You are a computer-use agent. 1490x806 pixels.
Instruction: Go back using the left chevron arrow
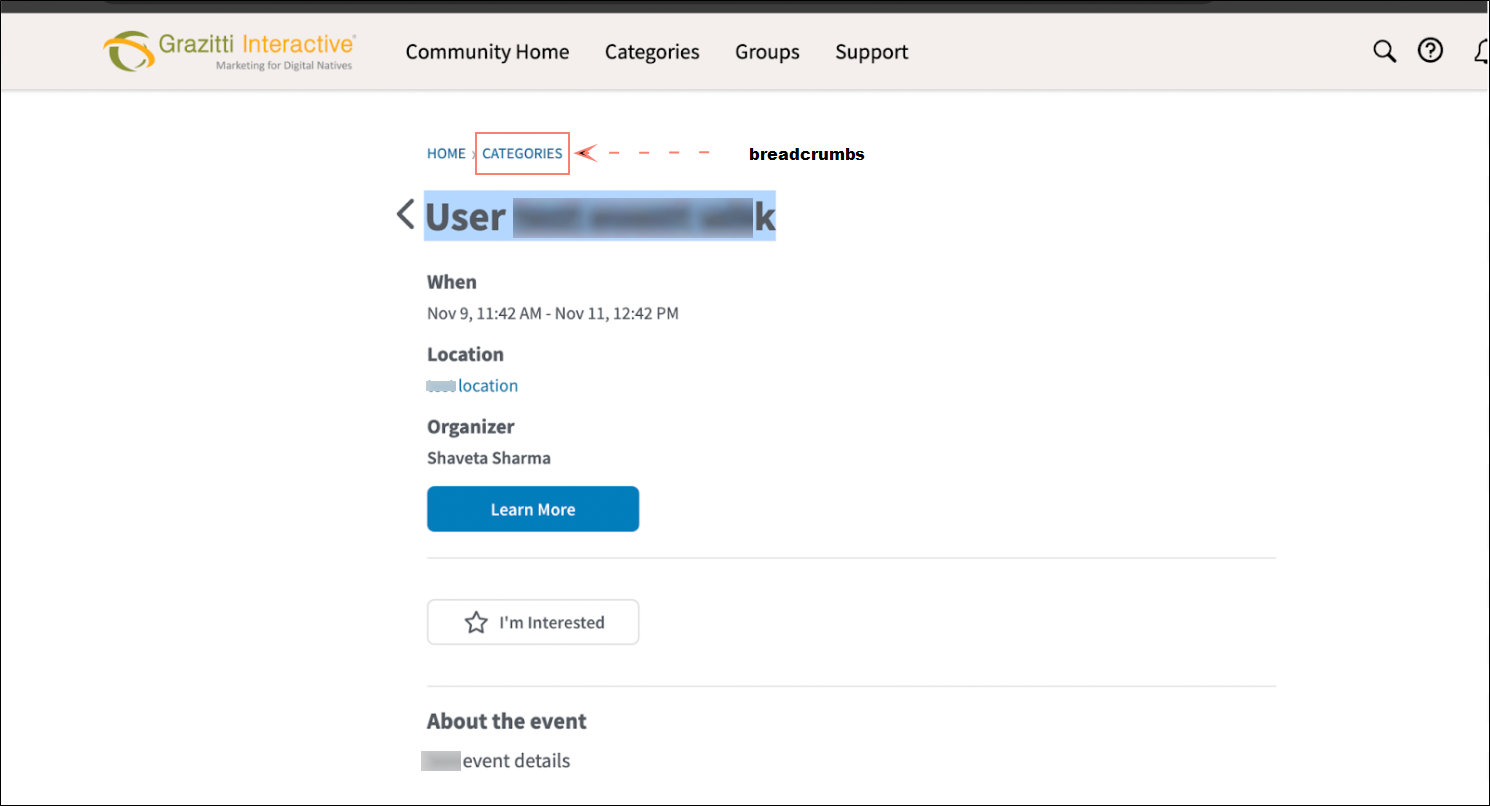[x=405, y=214]
